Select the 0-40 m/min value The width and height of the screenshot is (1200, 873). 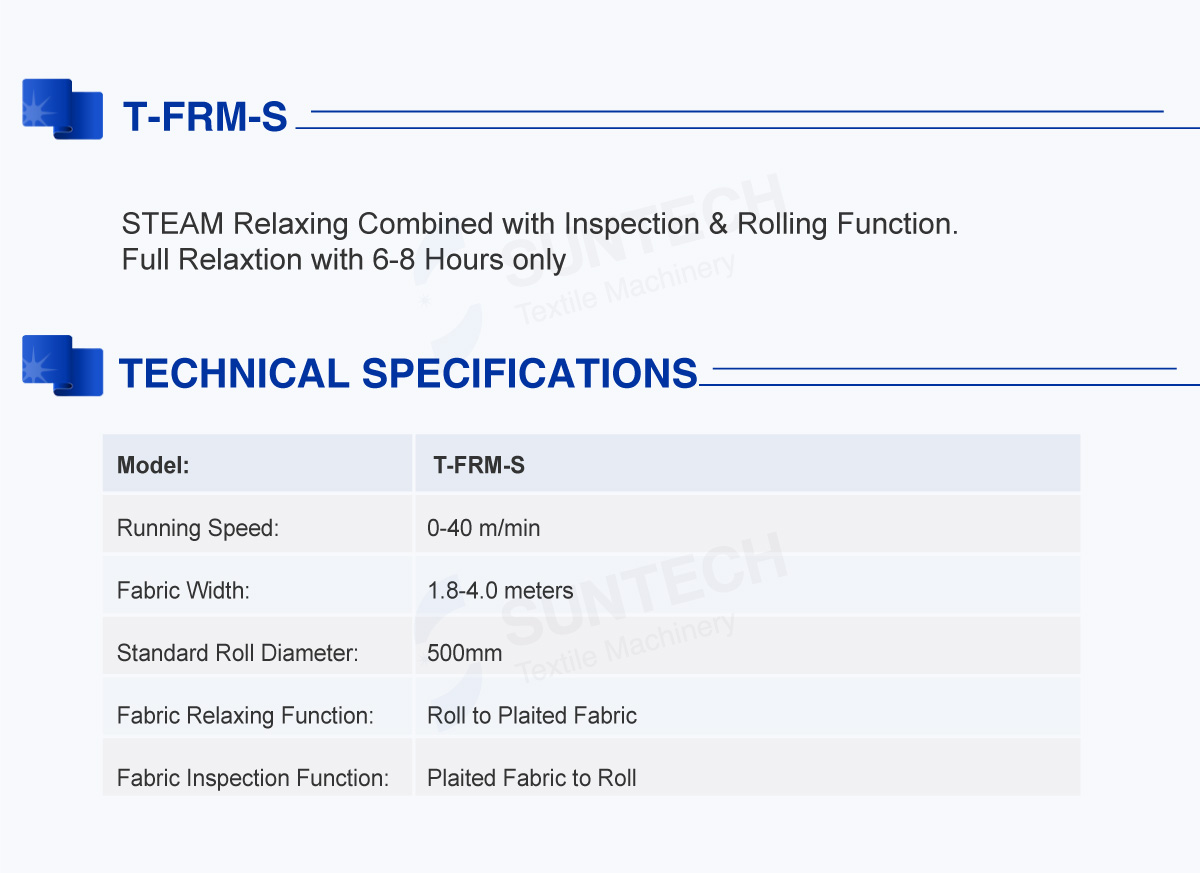[x=484, y=528]
